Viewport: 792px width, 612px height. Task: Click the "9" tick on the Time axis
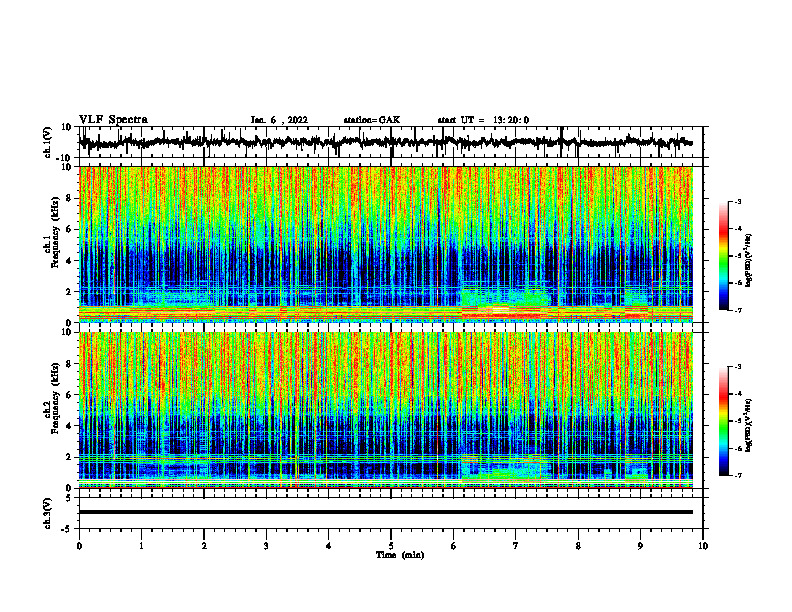640,546
